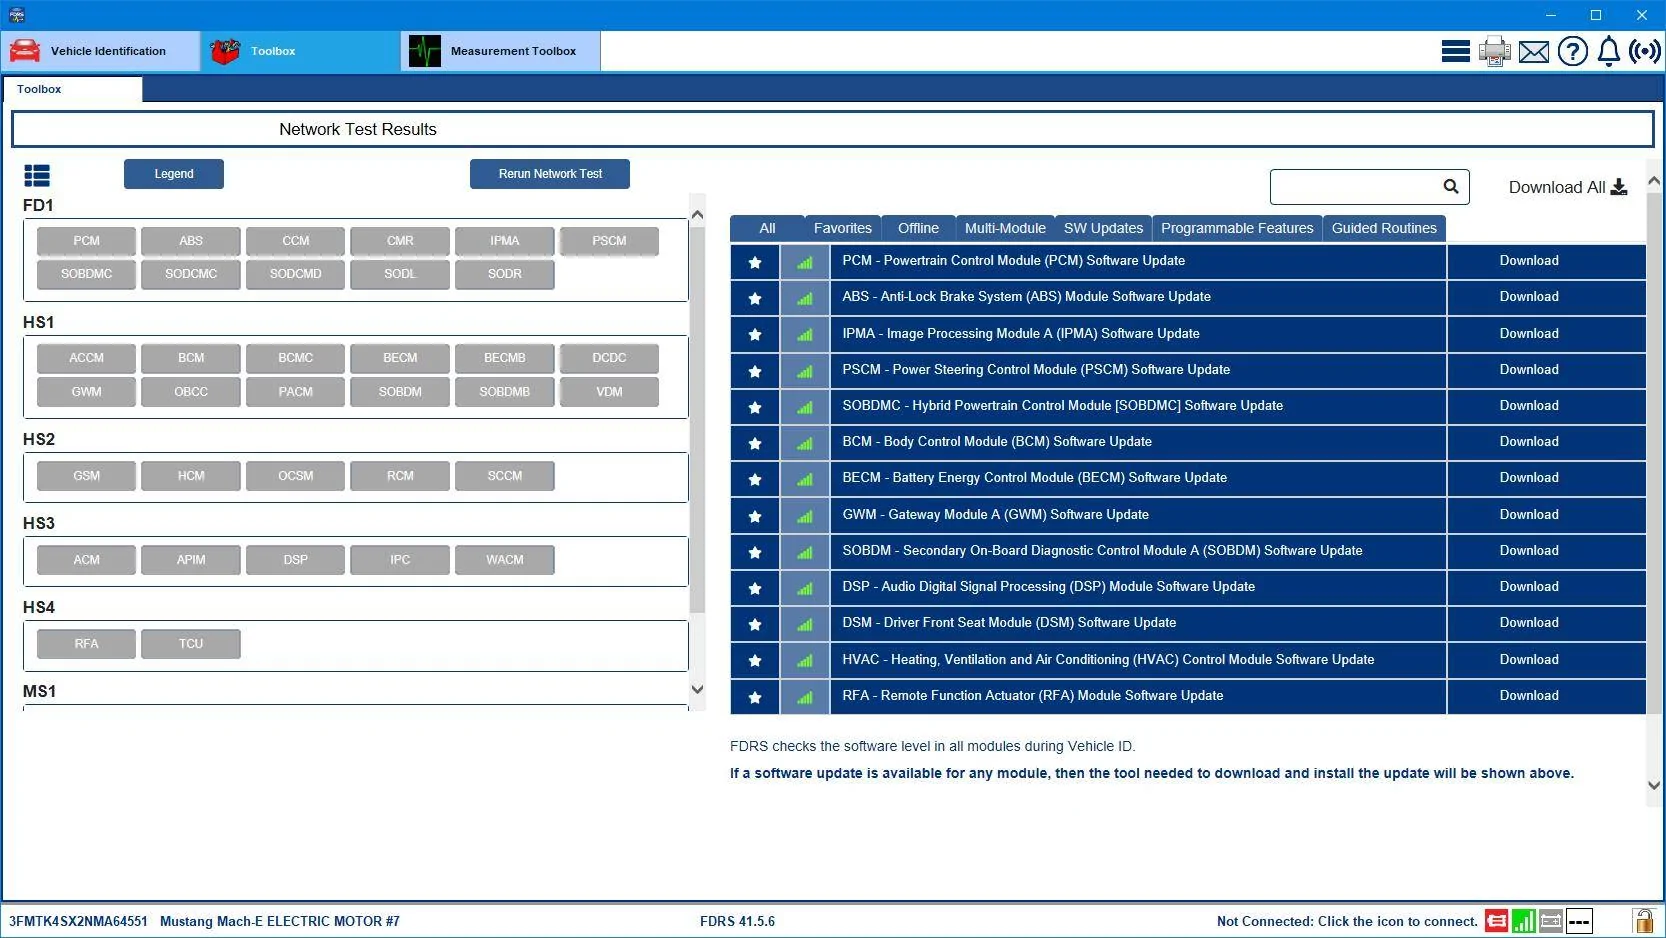Click the signal icon in the SOBDMC row
The image size is (1666, 938).
click(805, 407)
